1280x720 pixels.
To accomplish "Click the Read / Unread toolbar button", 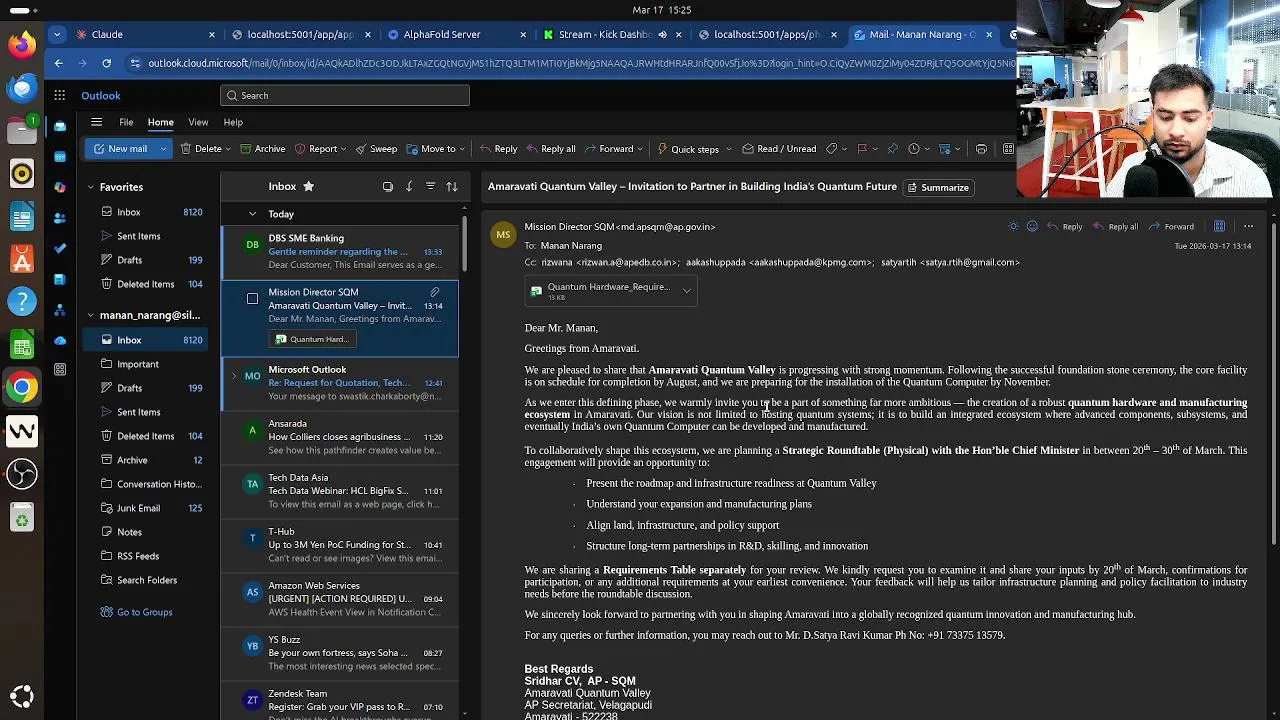I will (x=779, y=149).
